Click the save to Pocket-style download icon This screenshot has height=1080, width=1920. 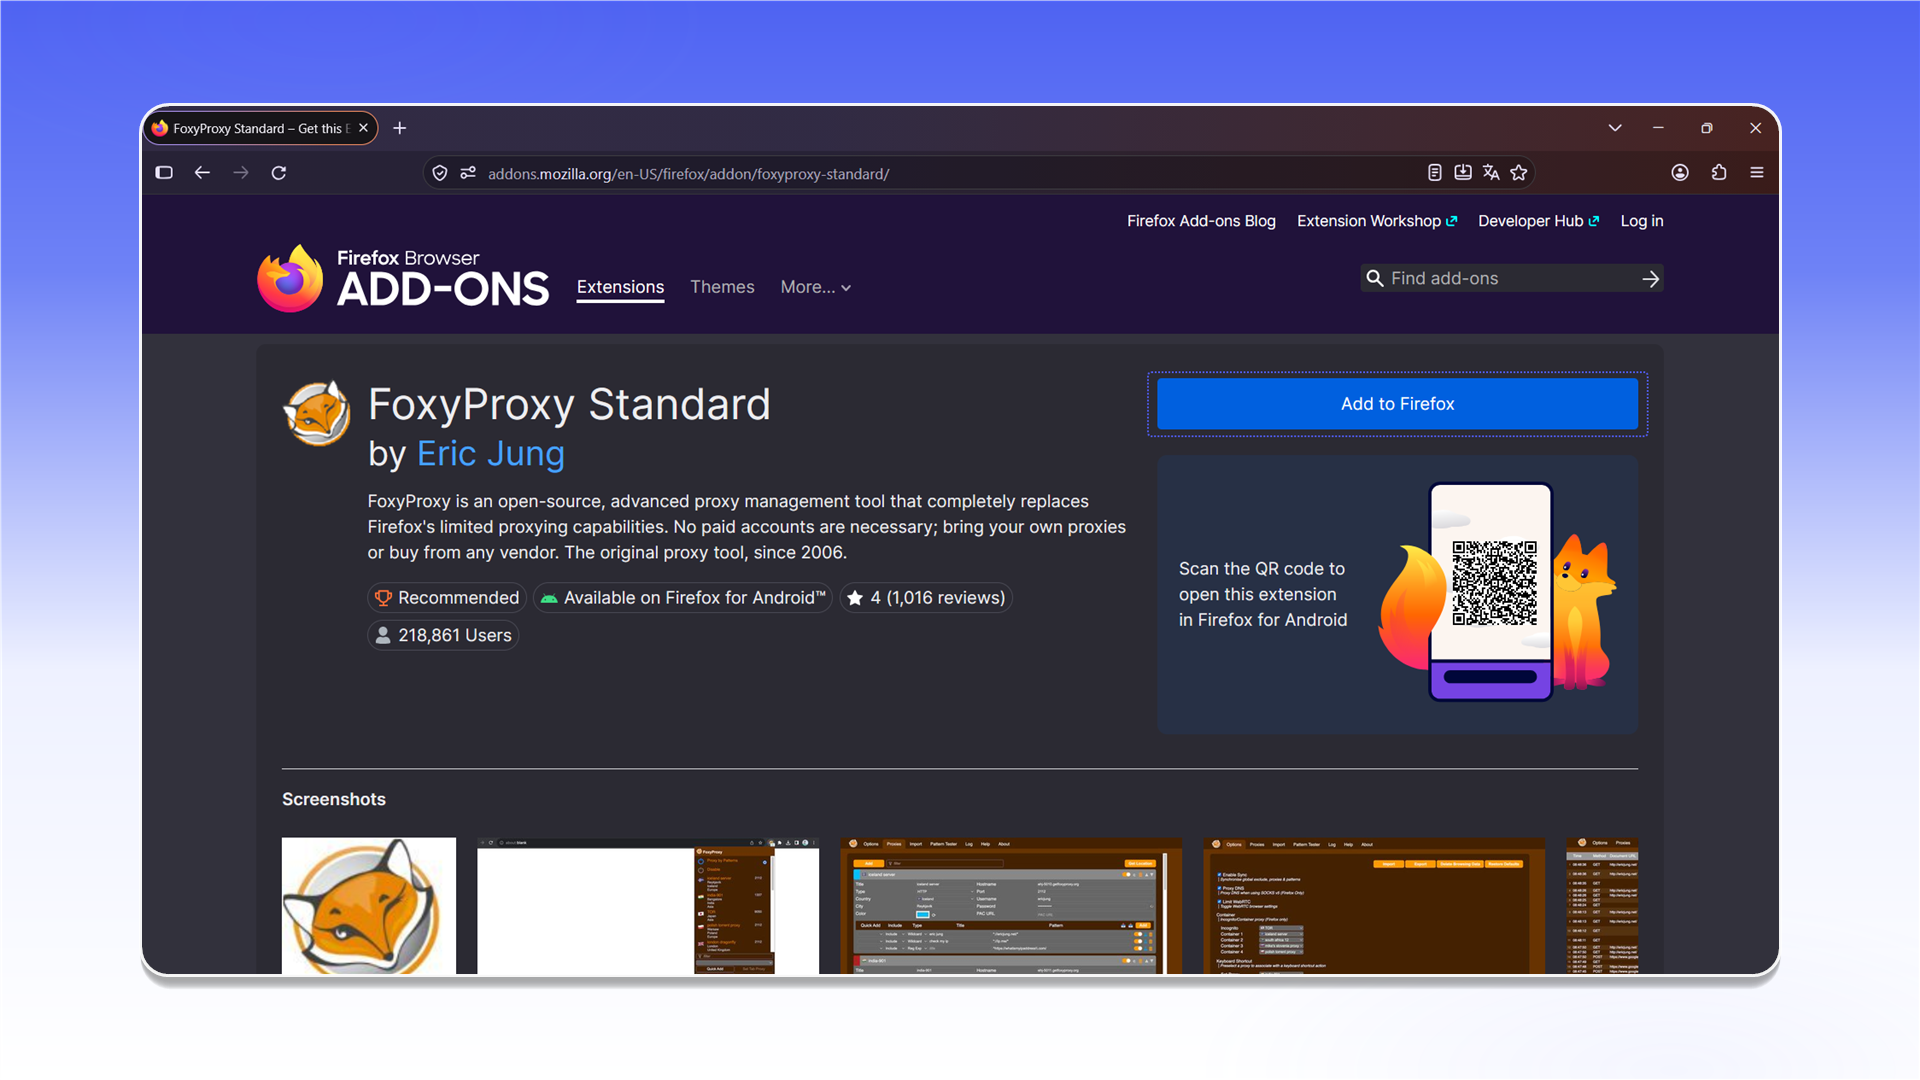[x=1463, y=173]
